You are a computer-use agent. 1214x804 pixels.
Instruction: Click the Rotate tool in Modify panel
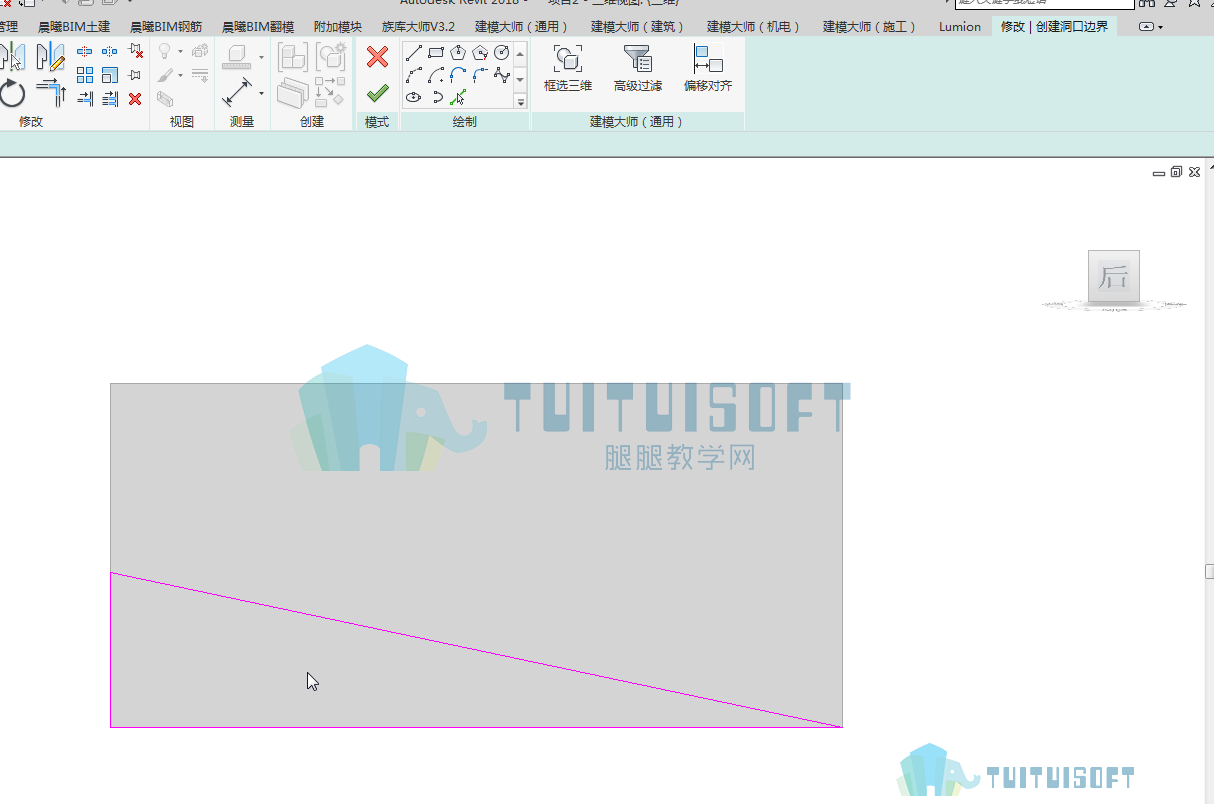point(12,93)
